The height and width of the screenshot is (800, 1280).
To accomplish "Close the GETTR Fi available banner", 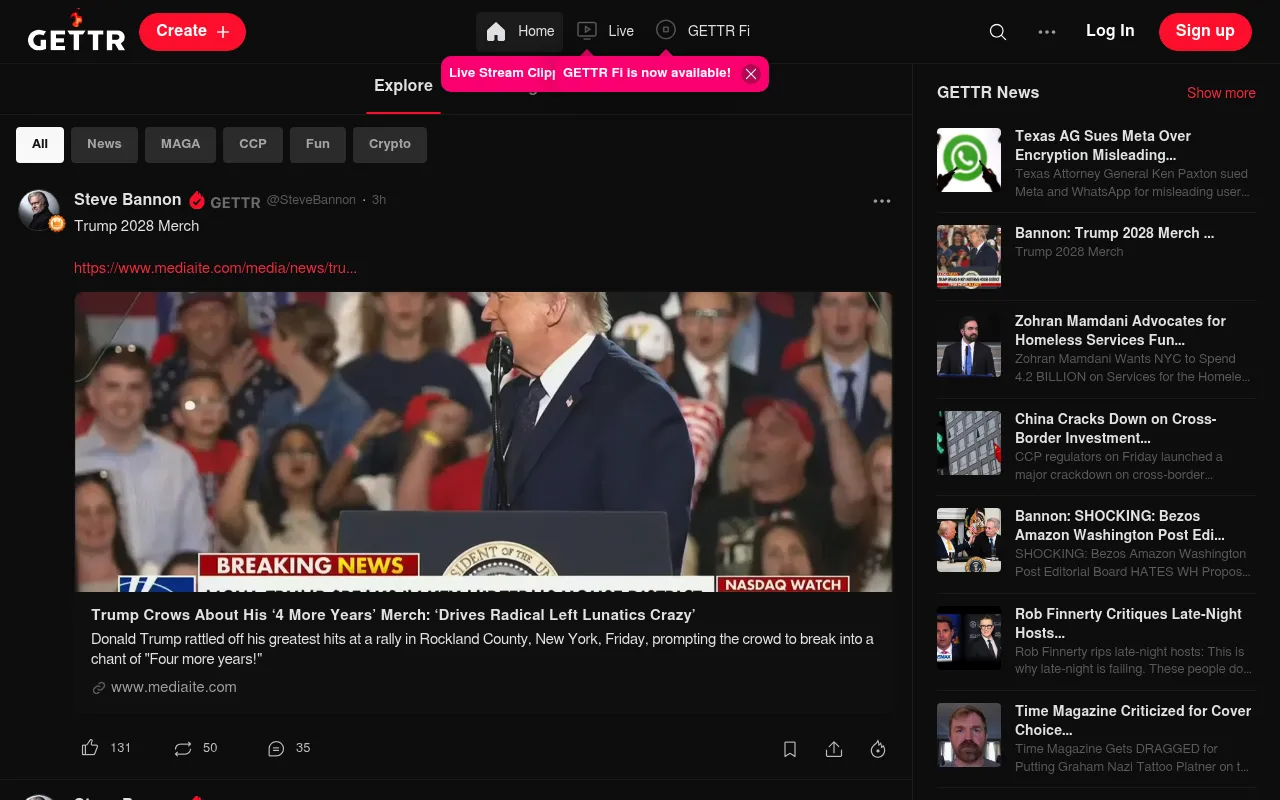I will [751, 74].
